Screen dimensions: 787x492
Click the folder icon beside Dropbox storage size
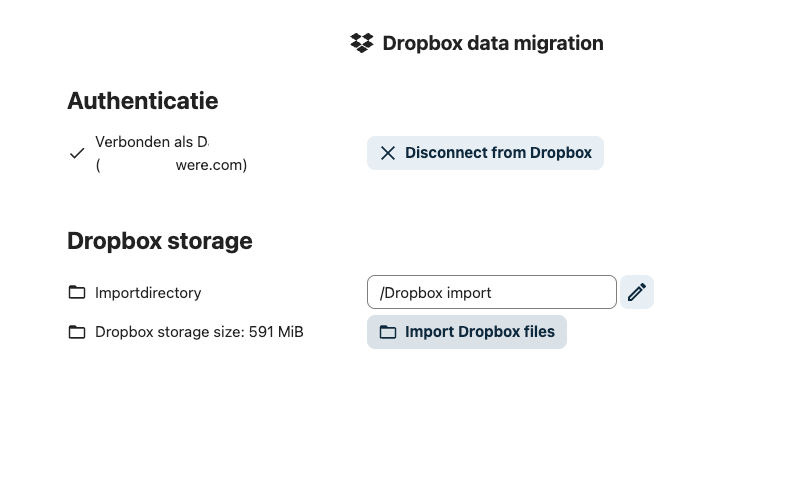click(x=77, y=332)
